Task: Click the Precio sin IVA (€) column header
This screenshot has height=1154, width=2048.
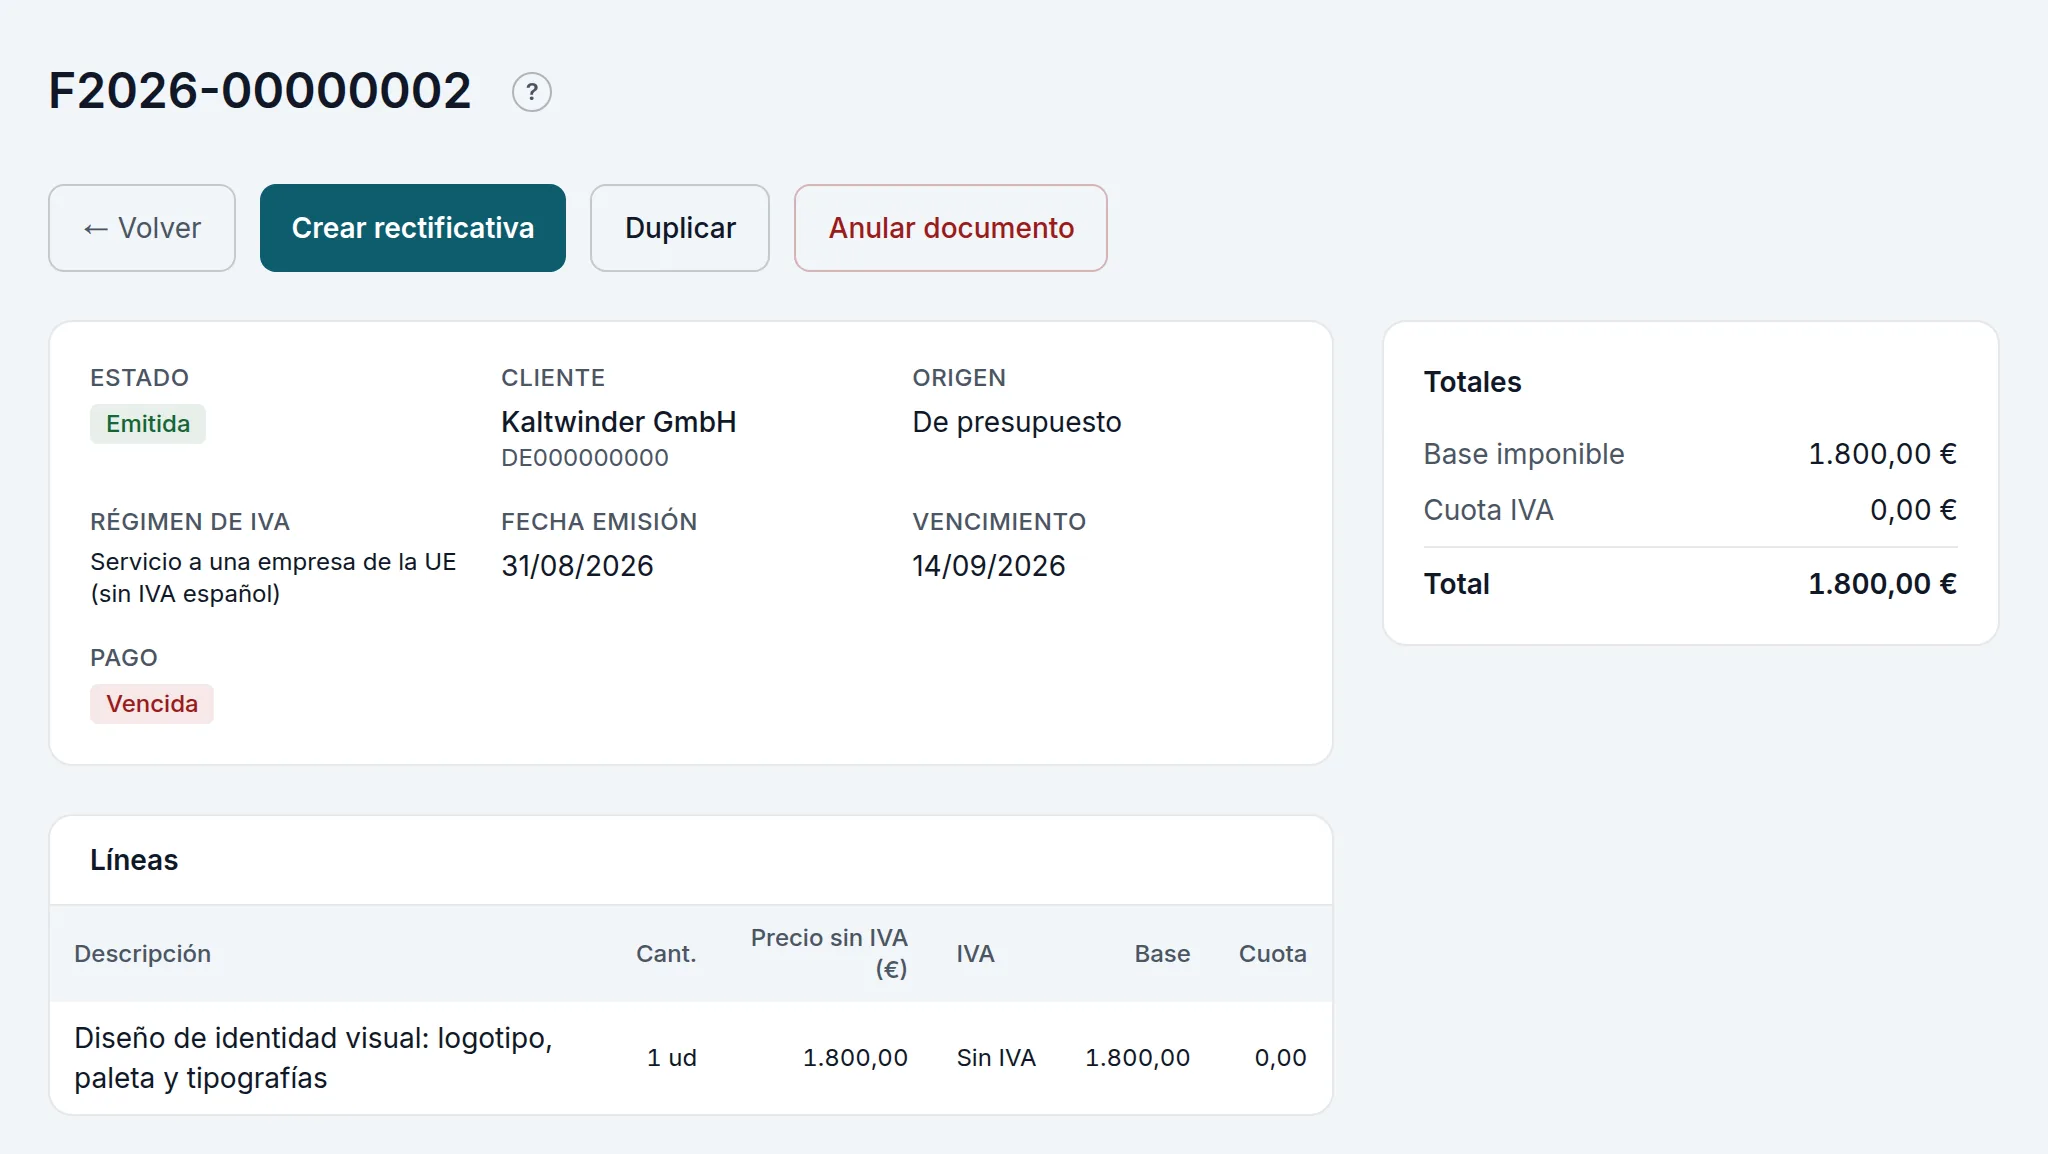Action: coord(829,953)
